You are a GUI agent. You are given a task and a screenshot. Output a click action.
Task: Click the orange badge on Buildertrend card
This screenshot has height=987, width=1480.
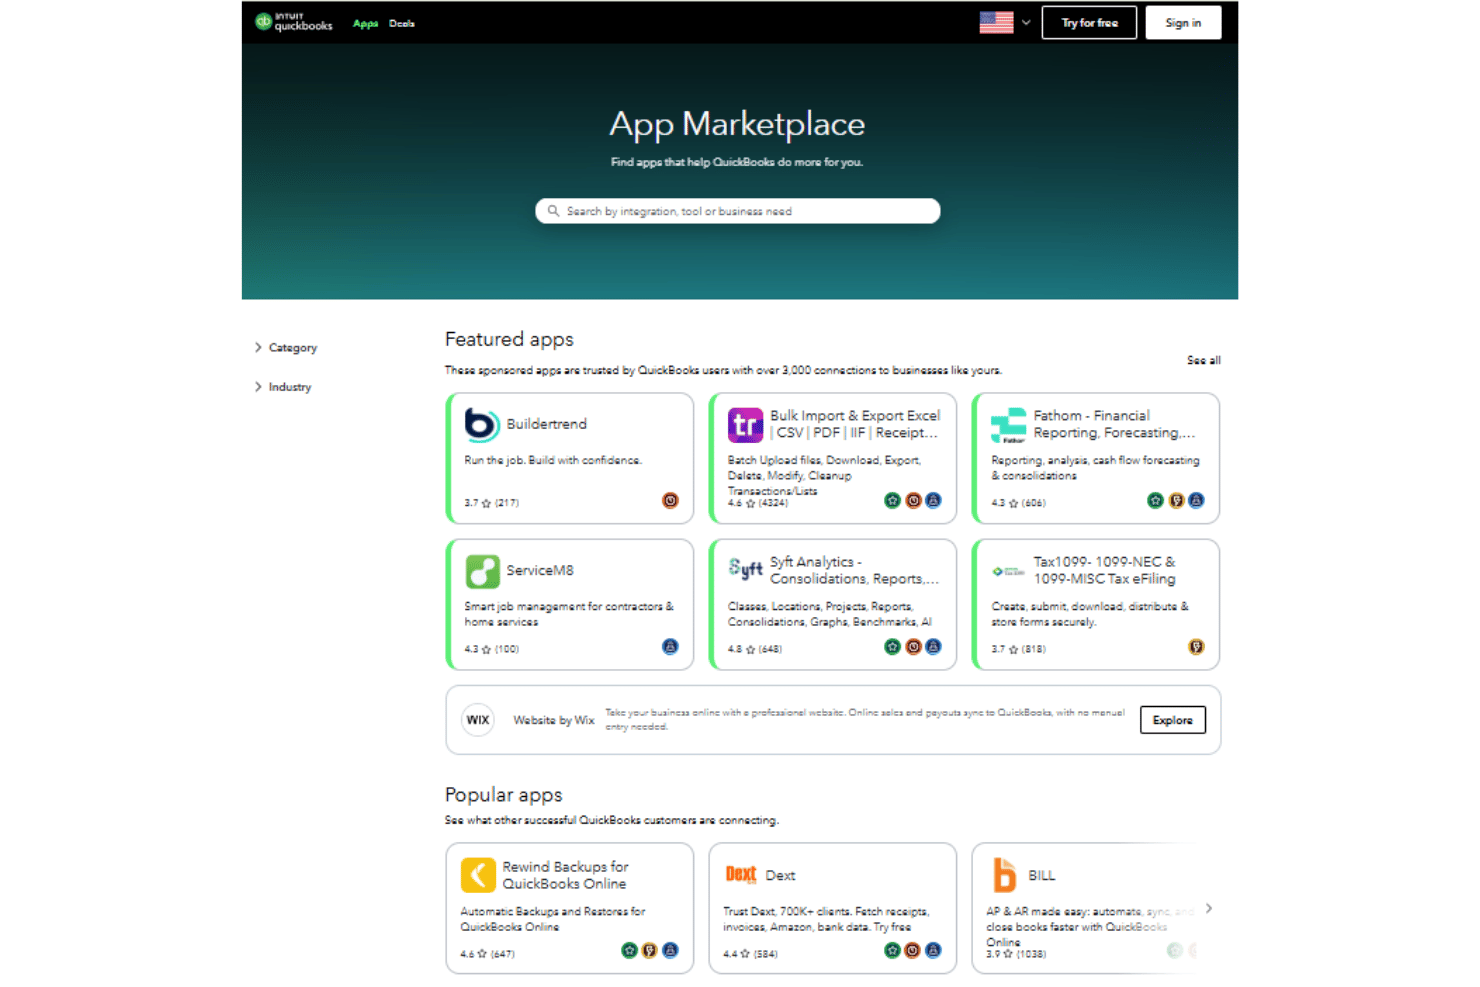[x=670, y=500]
